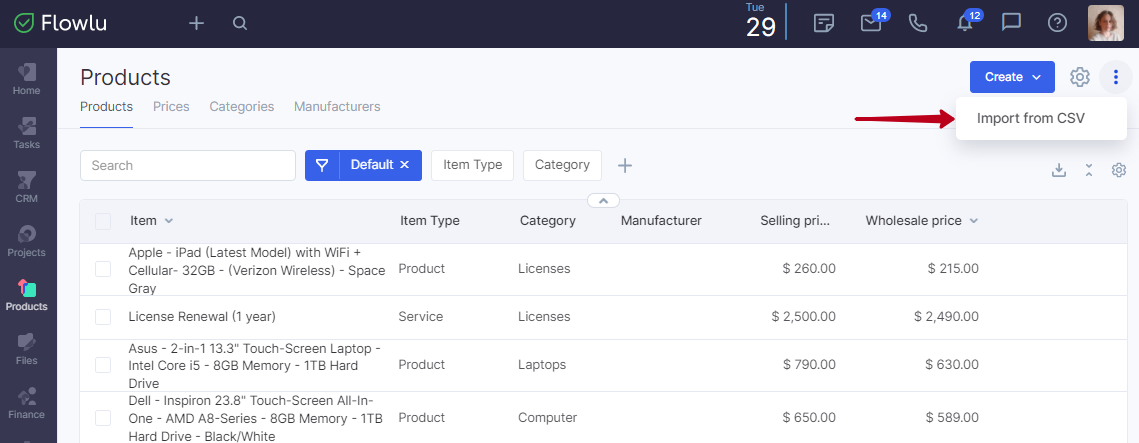The width and height of the screenshot is (1139, 443).
Task: Open Apple iPad product item
Action: (256, 270)
